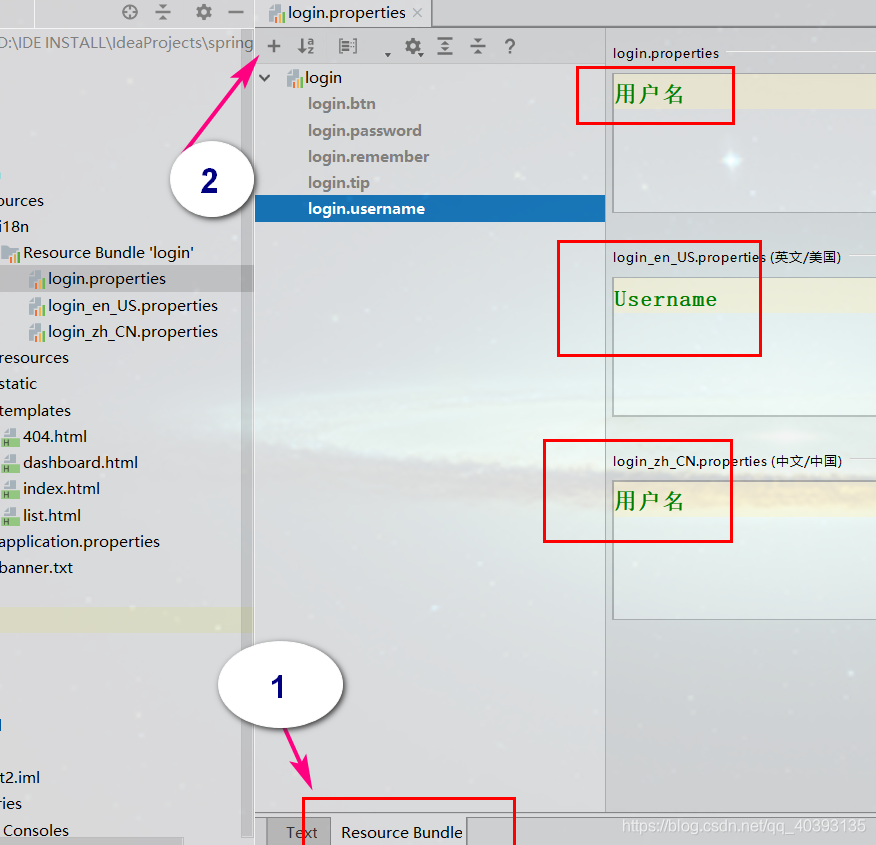Select the .iml file in project tree
This screenshot has height=845, width=876.
[x=20, y=777]
